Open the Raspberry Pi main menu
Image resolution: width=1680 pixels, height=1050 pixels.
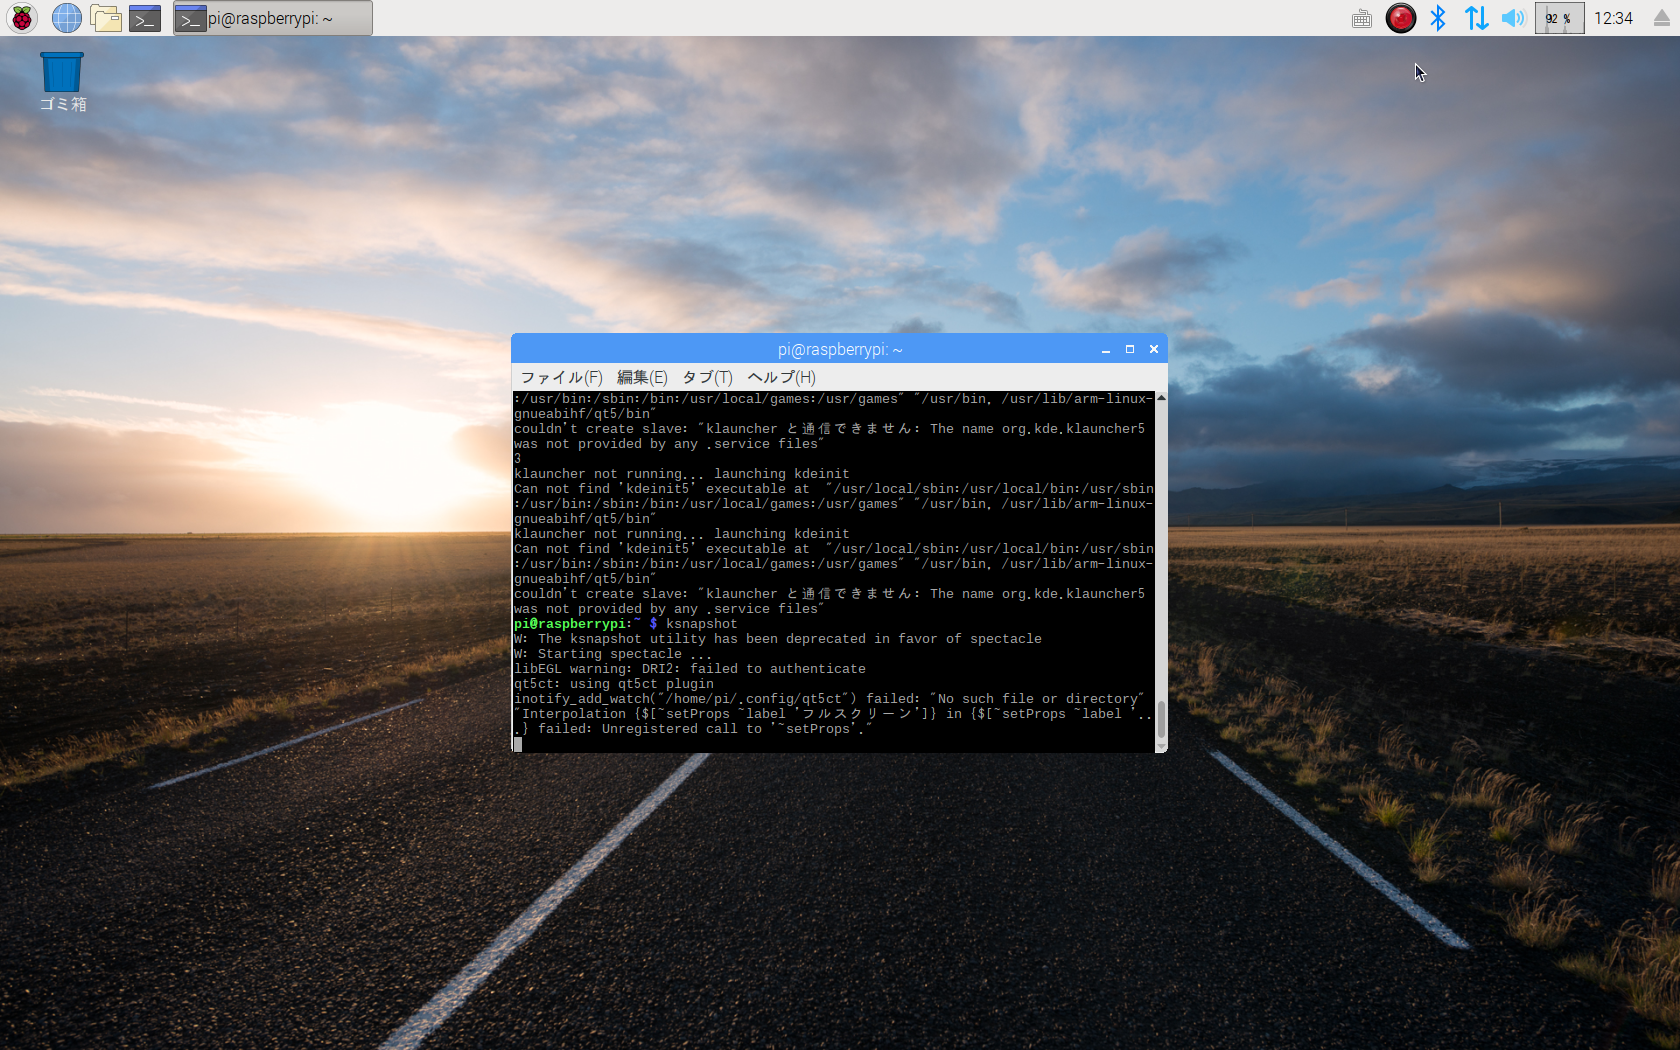[22, 18]
